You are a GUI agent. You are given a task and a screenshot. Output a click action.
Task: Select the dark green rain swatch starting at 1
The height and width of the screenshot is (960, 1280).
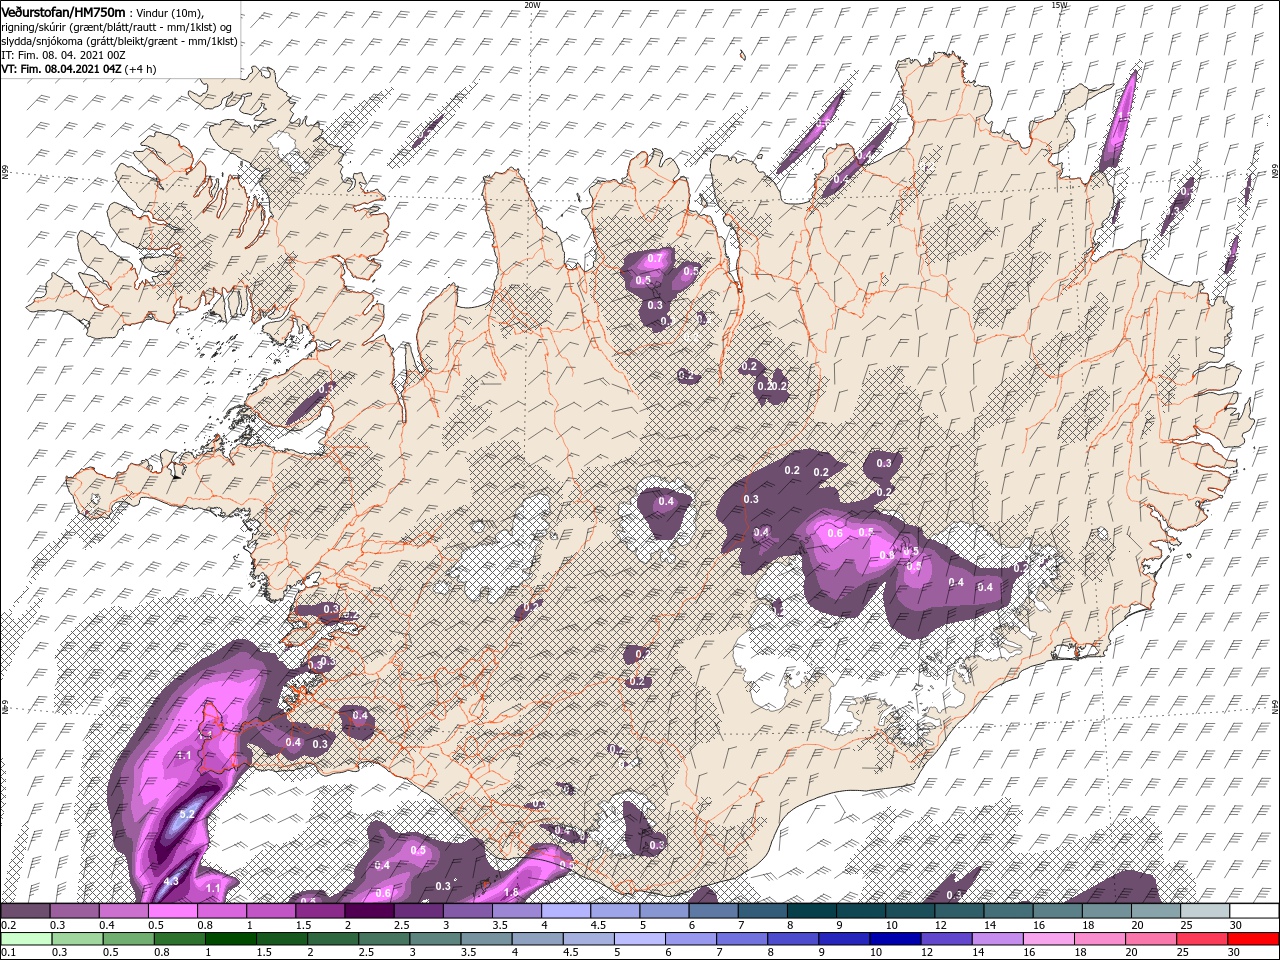pyautogui.click(x=229, y=939)
